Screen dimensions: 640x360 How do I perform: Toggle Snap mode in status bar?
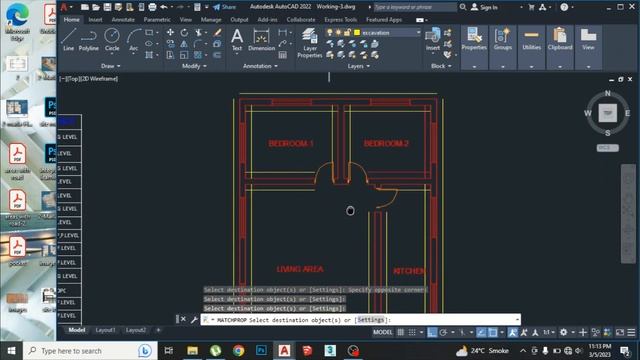[412, 332]
